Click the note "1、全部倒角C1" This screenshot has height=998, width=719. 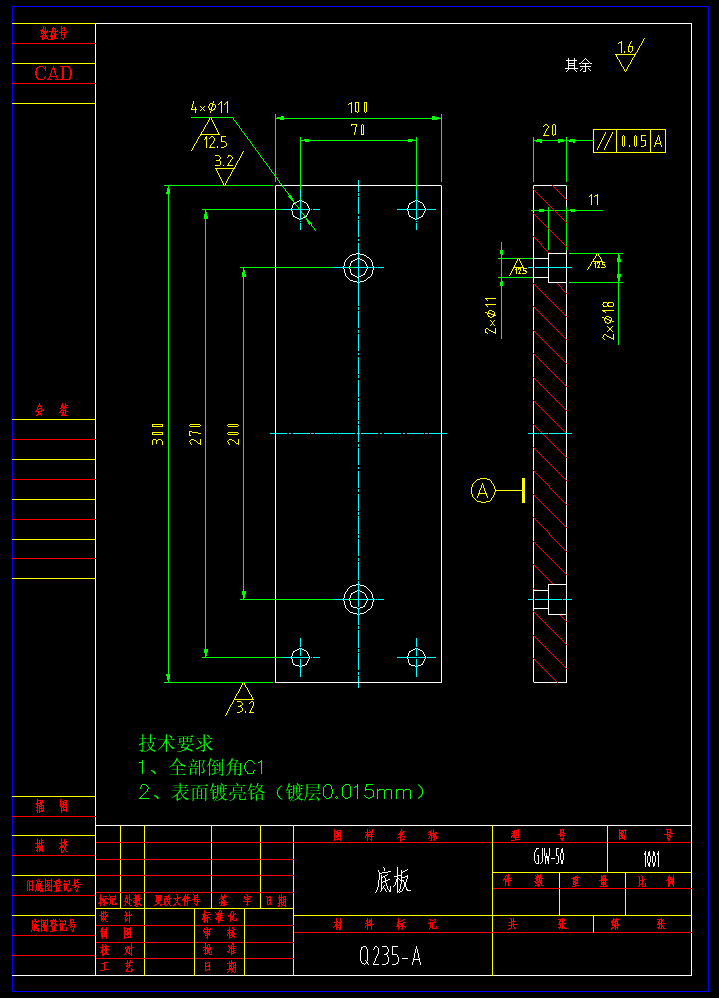click(201, 768)
